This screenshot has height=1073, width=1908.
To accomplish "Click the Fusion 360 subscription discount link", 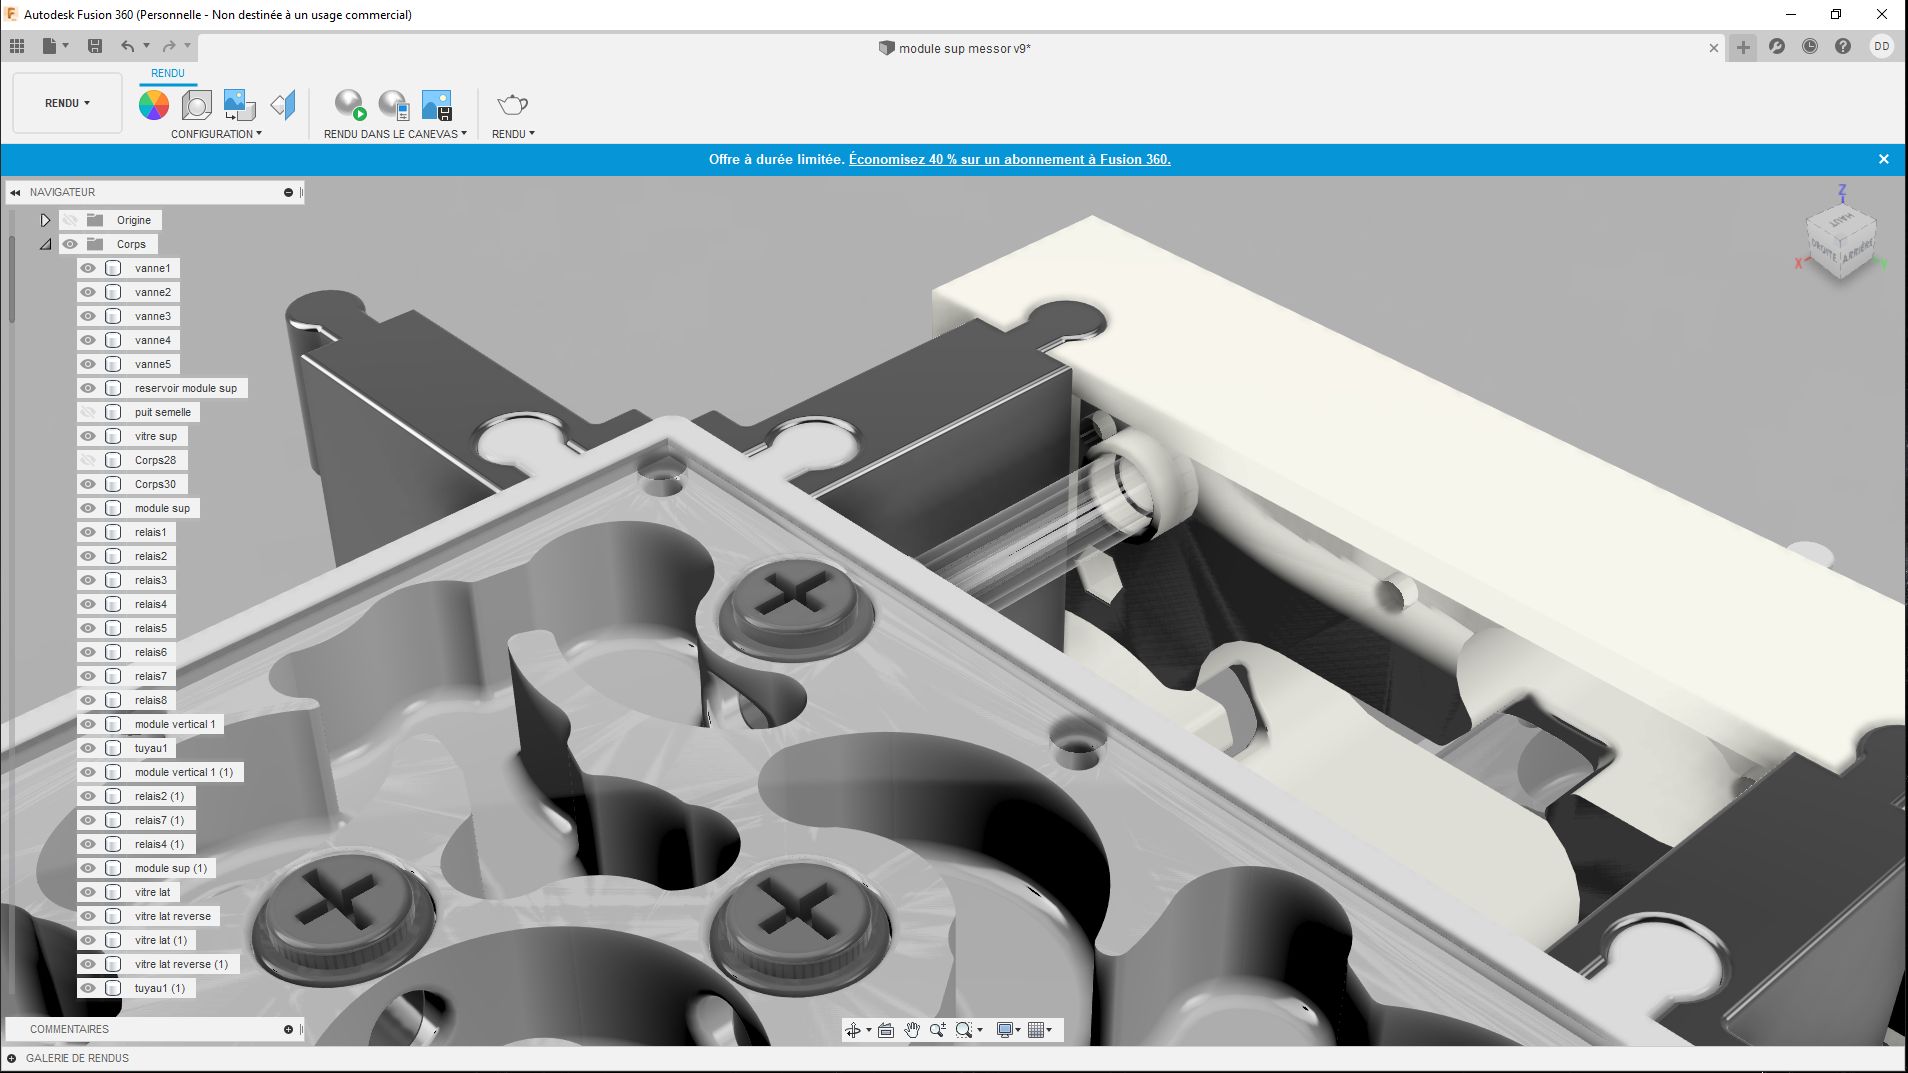I will tap(1009, 159).
